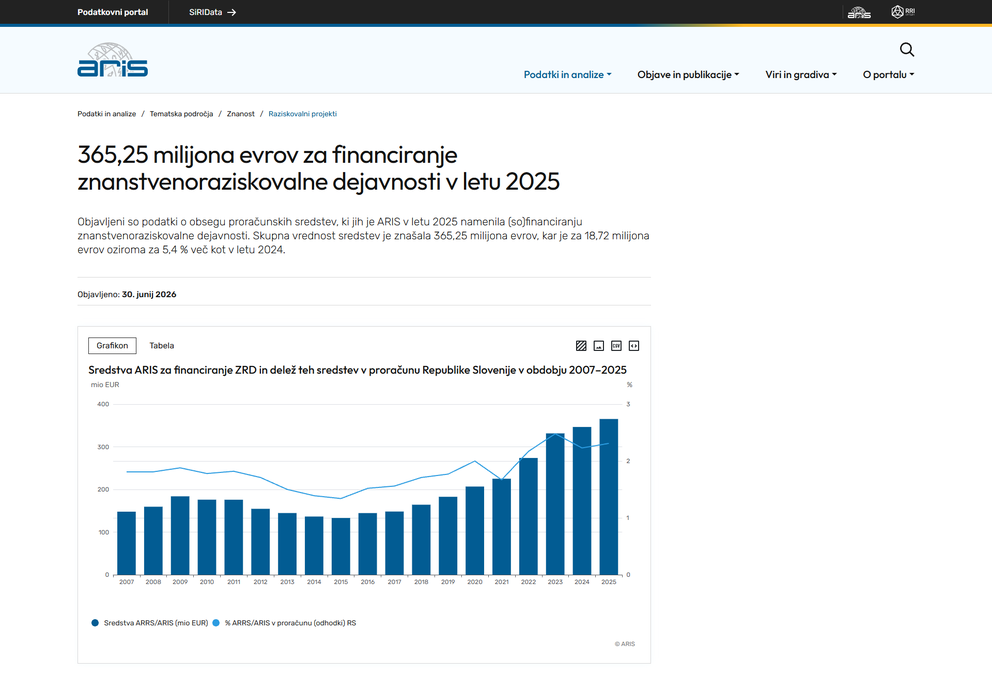Open the search magnifier icon
This screenshot has height=675, width=992.
[907, 49]
